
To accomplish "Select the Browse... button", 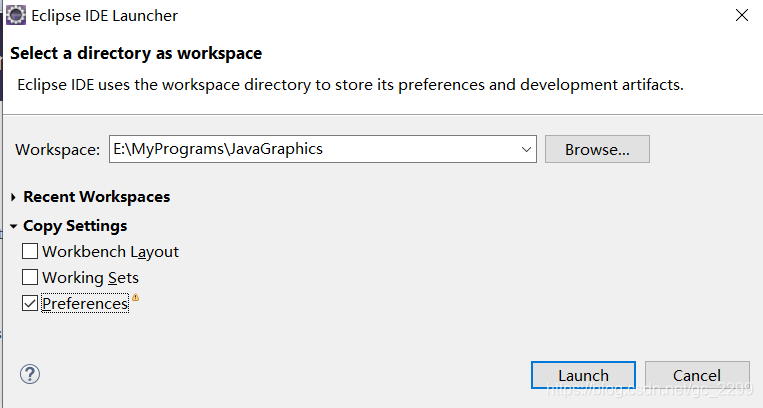I will (x=597, y=149).
